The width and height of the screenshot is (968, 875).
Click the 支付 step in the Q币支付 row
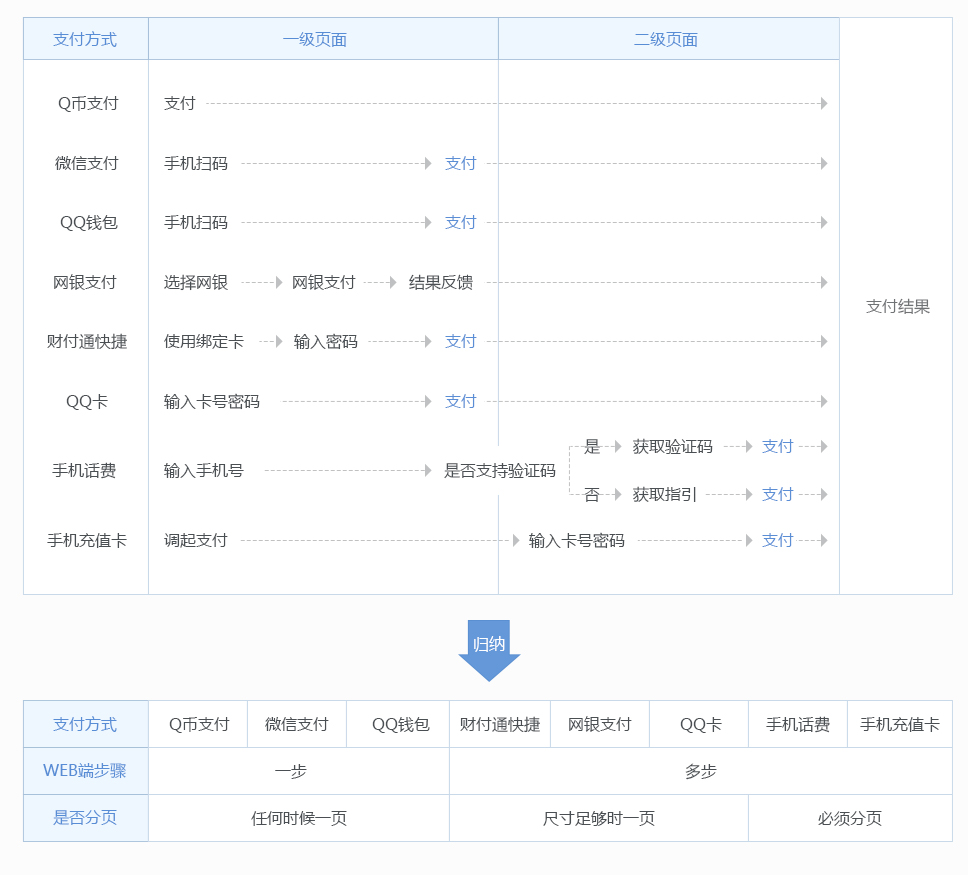[x=180, y=103]
